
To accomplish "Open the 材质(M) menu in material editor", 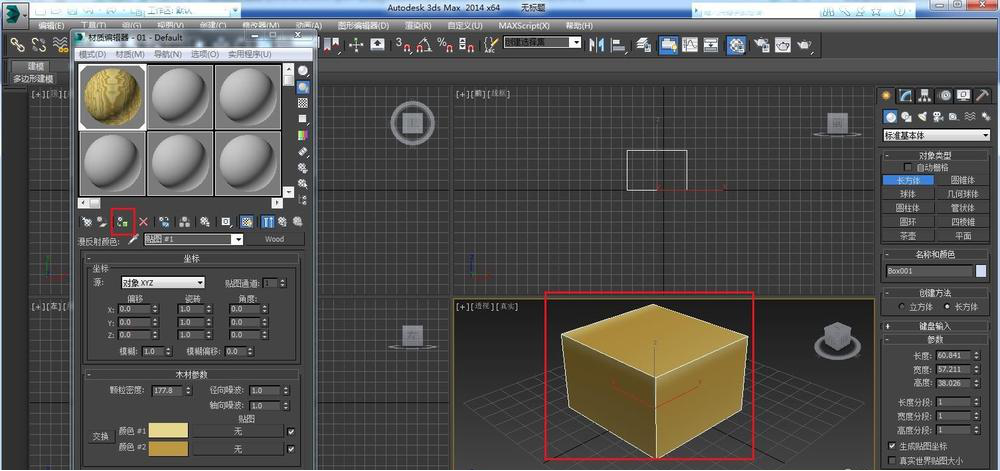I will pos(130,54).
